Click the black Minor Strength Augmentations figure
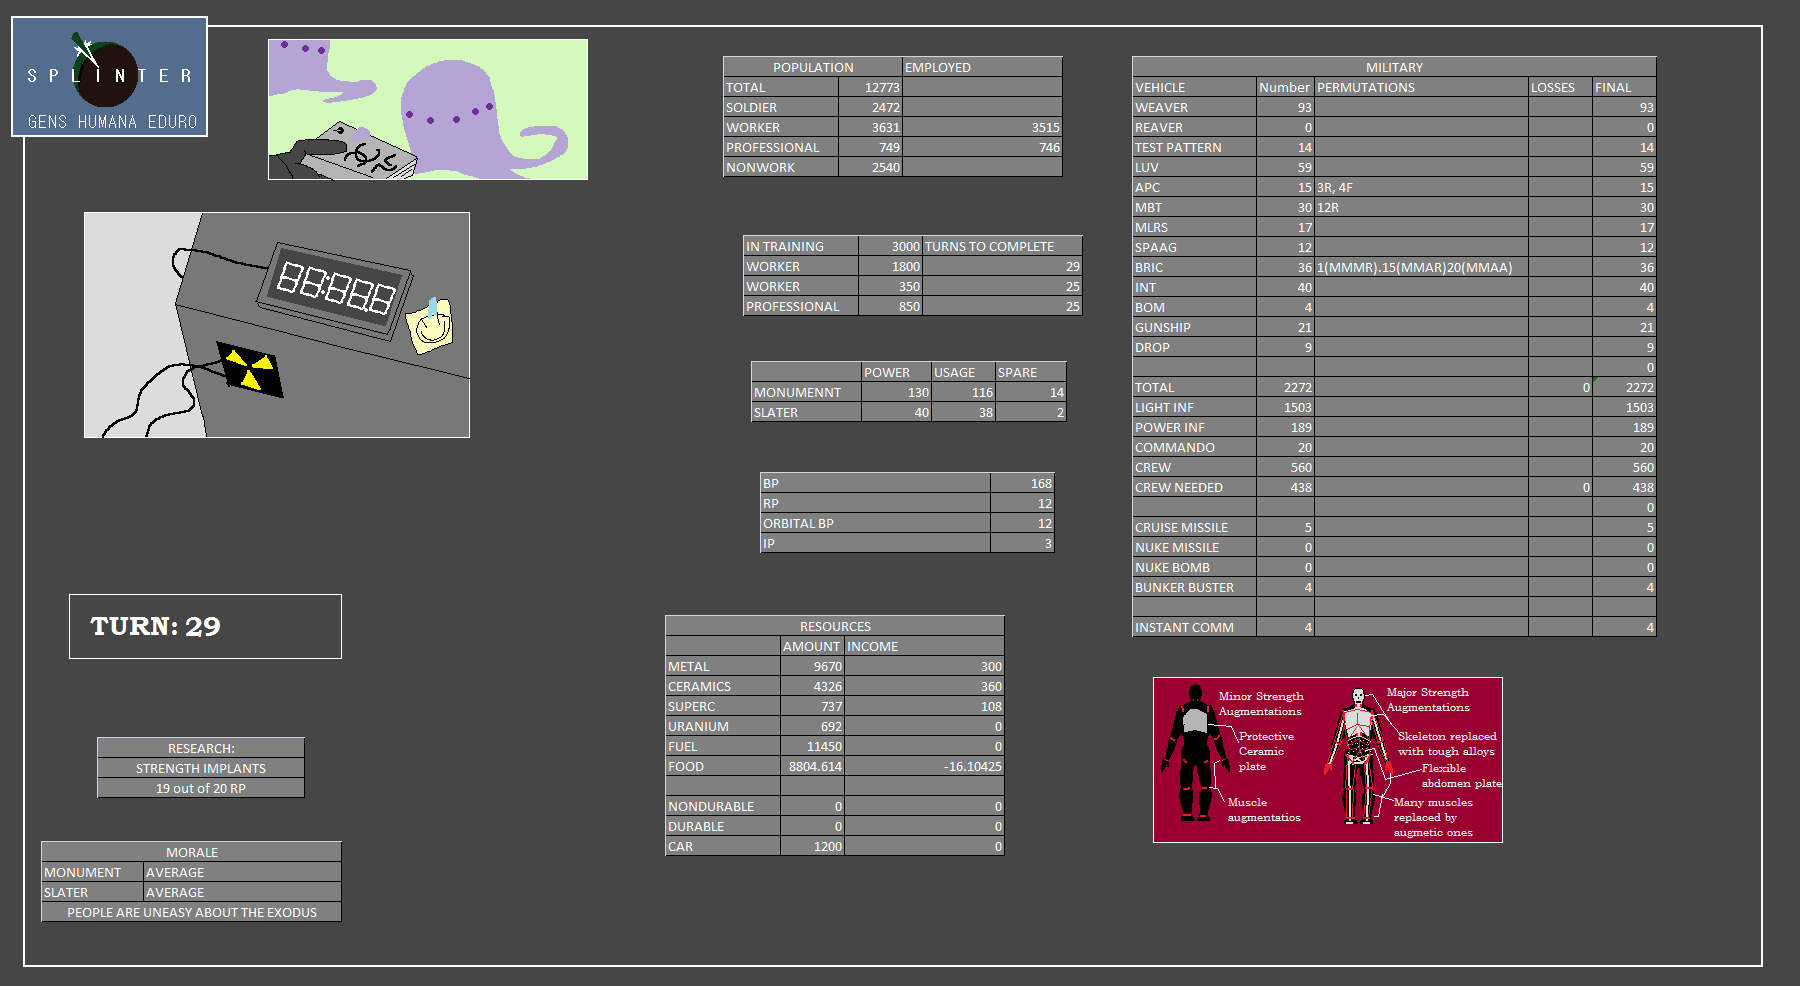Image resolution: width=1800 pixels, height=986 pixels. click(x=1193, y=752)
